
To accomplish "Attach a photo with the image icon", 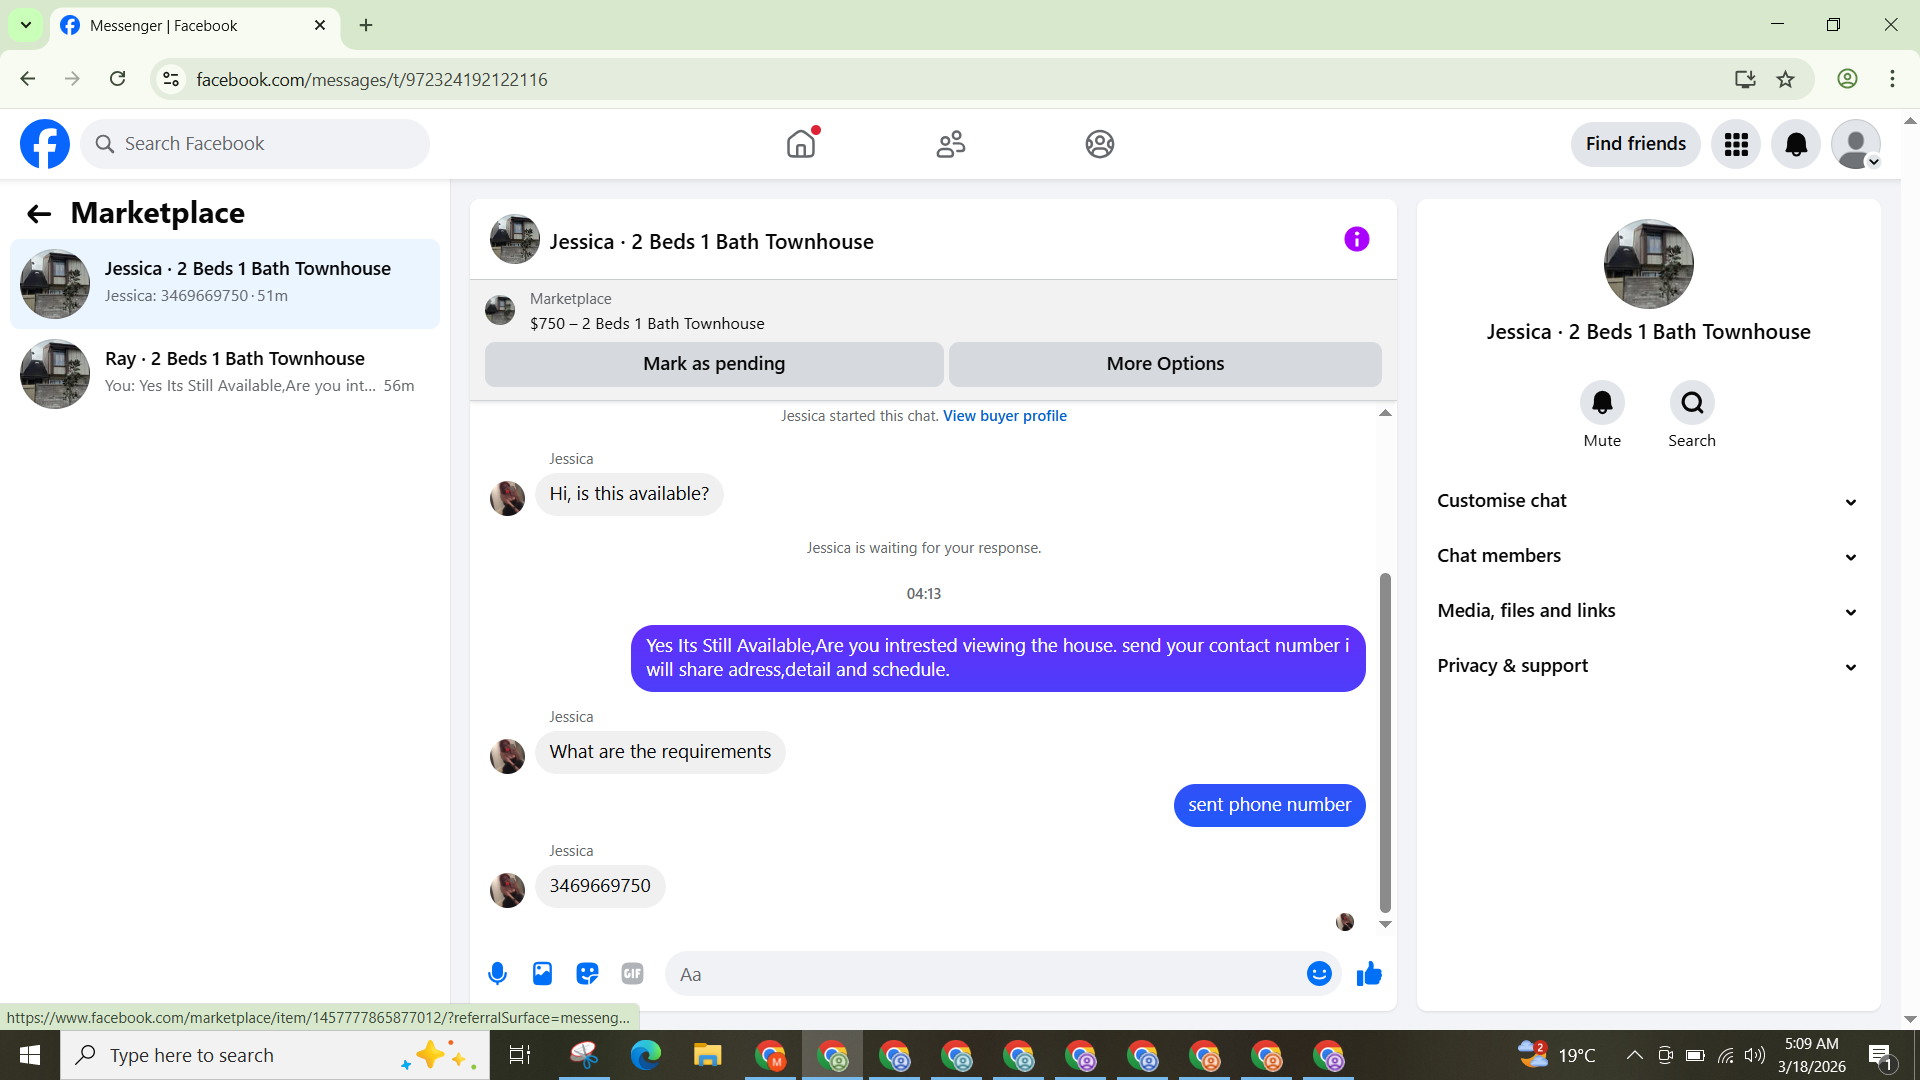I will (x=542, y=974).
